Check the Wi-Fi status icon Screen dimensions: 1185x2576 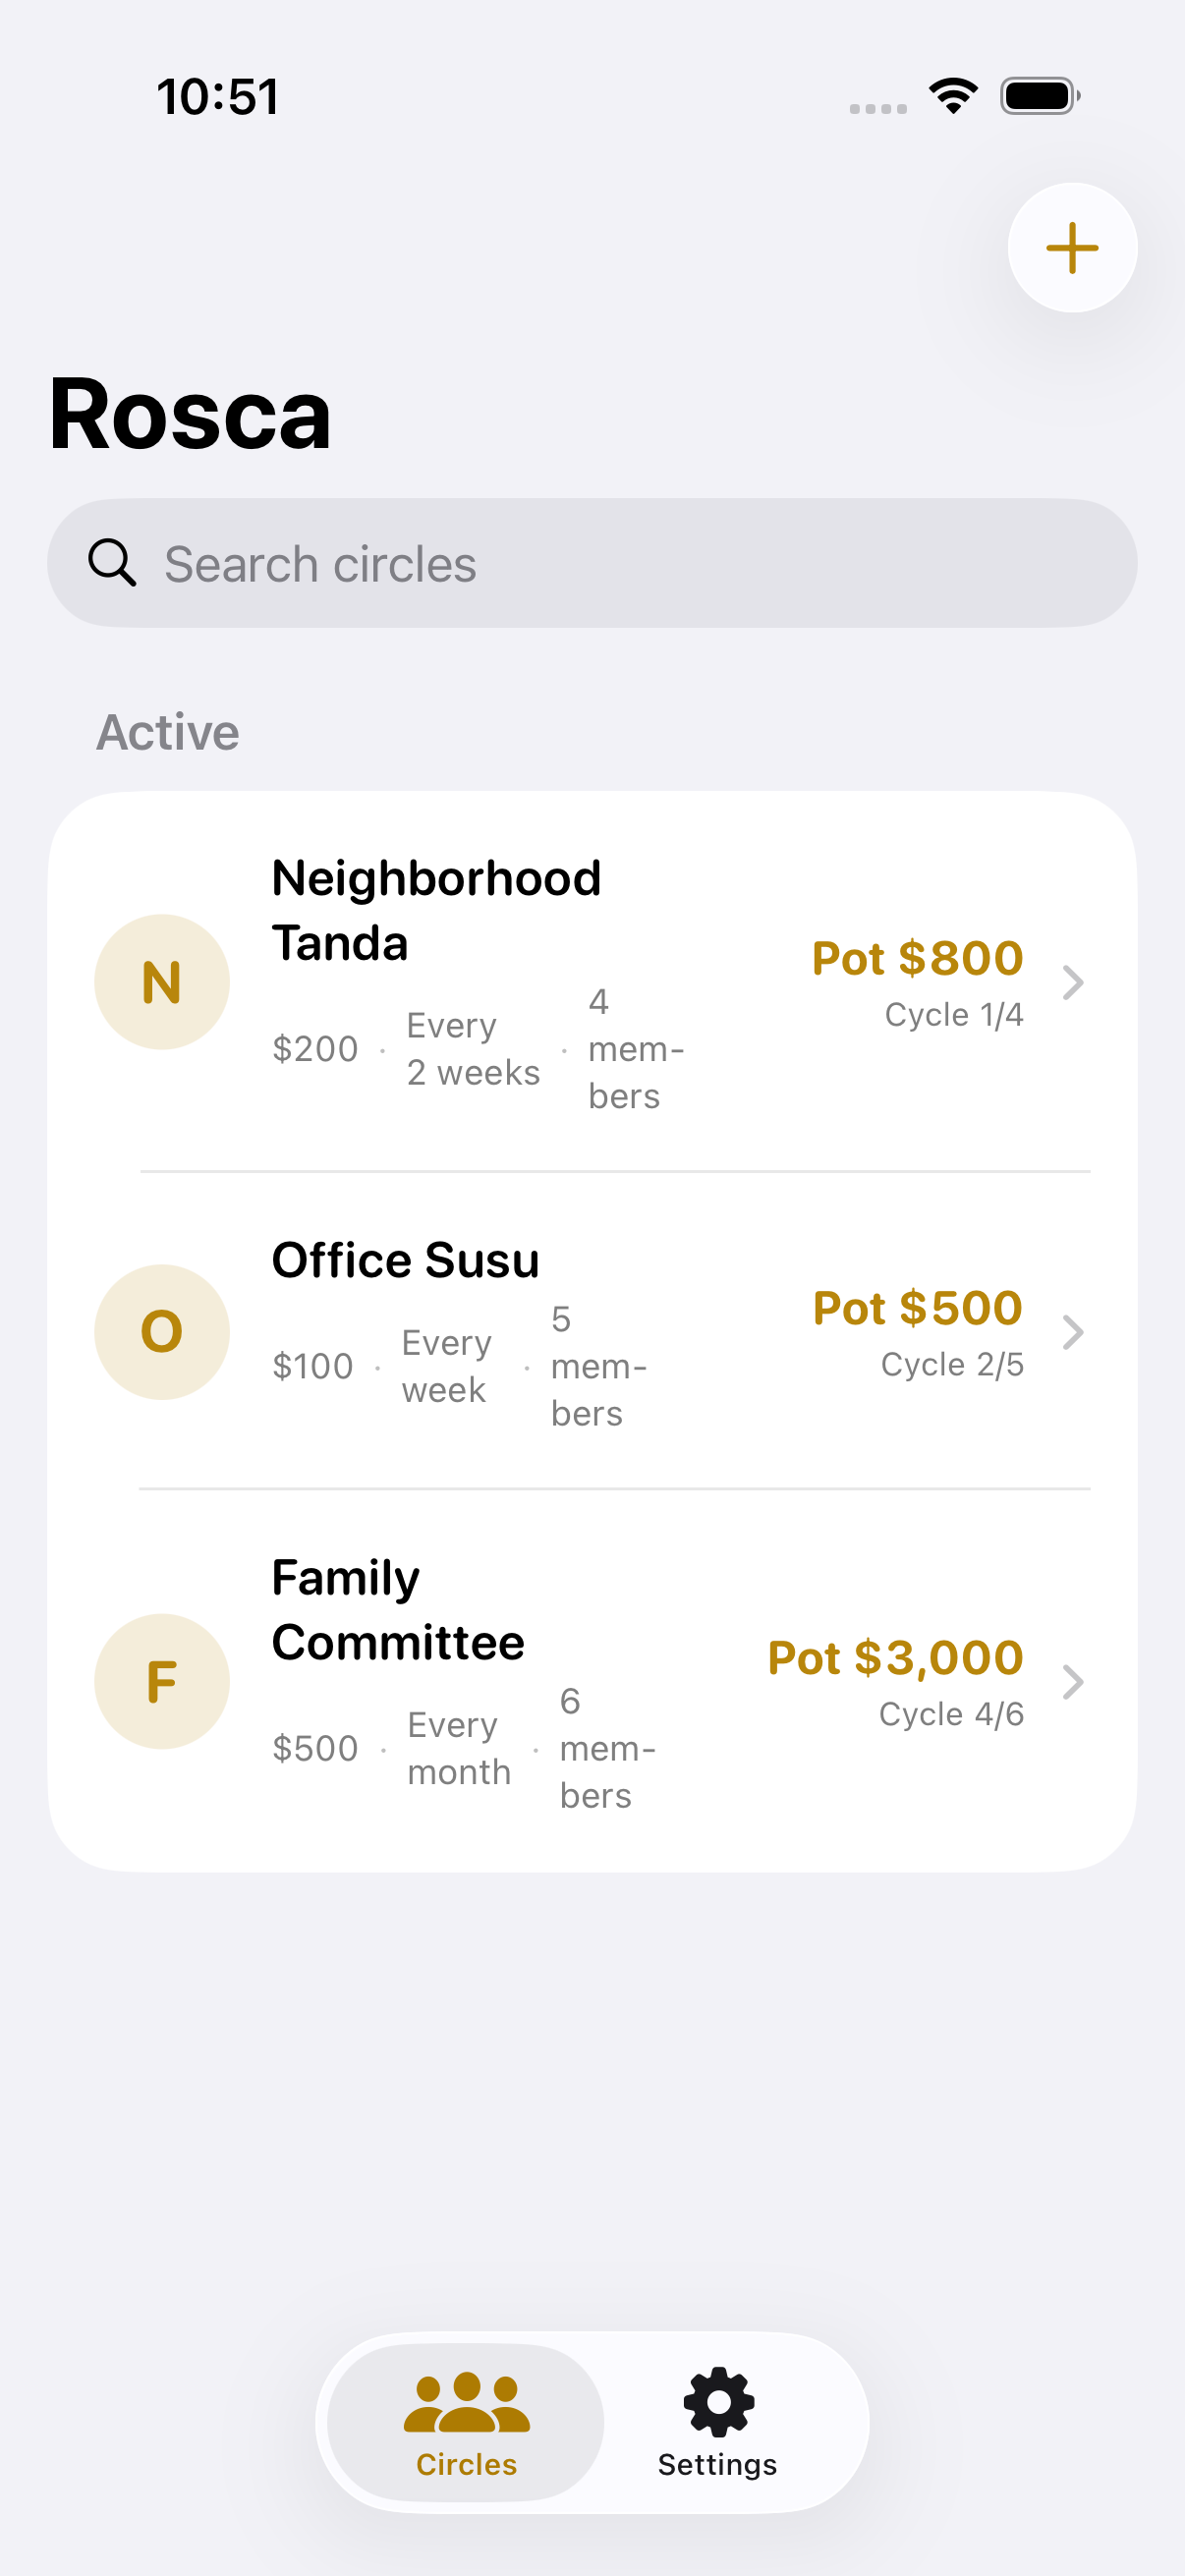953,96
